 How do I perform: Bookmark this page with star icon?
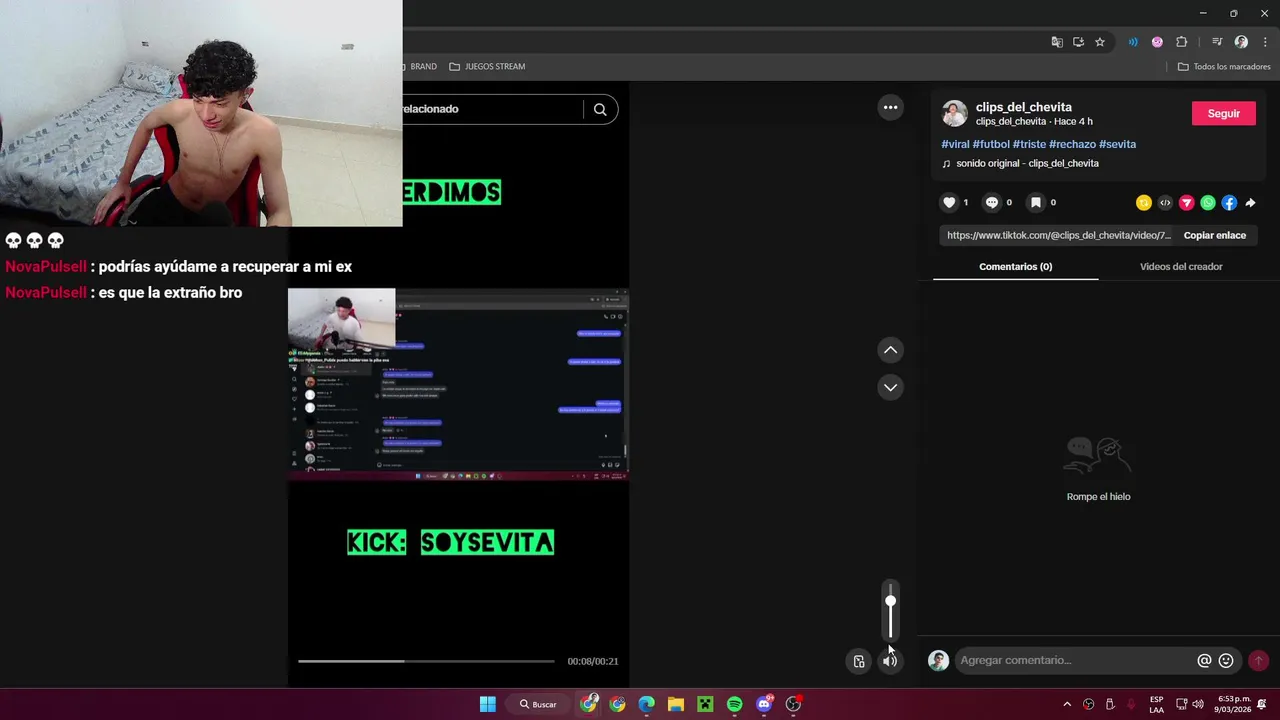coord(1100,42)
